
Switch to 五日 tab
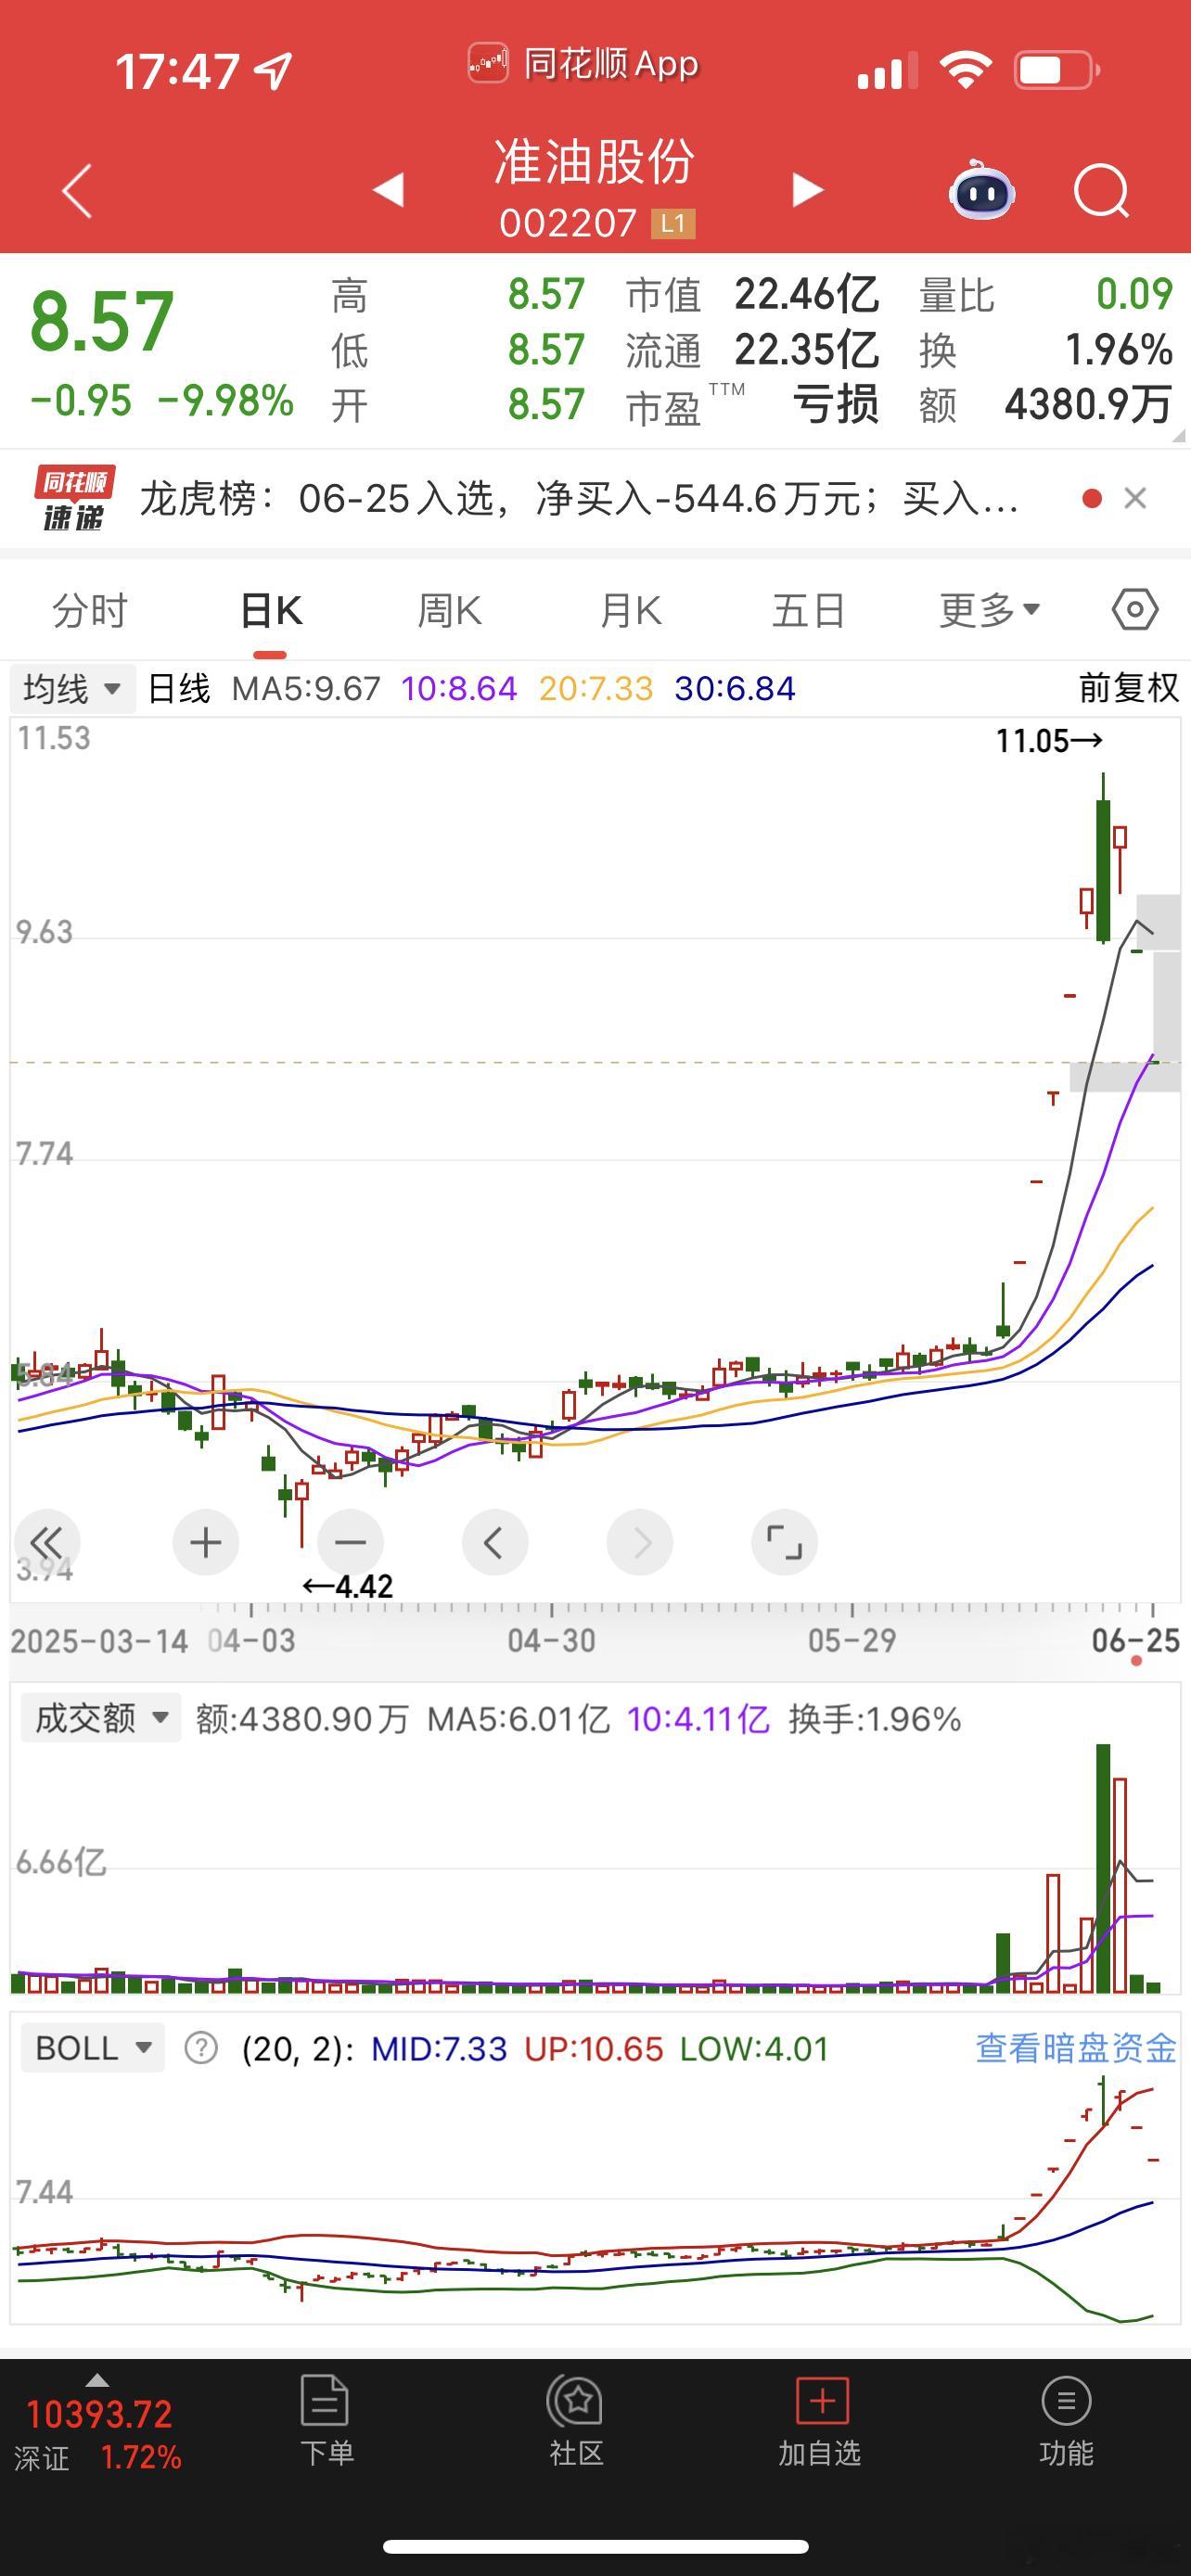(809, 610)
